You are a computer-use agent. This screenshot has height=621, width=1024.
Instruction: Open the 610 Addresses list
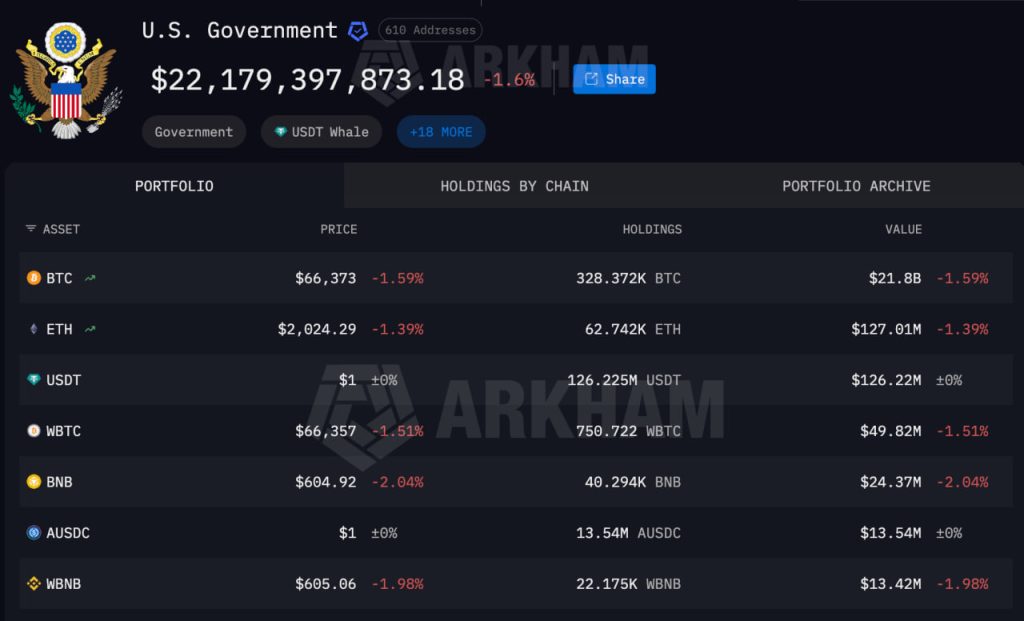[430, 30]
